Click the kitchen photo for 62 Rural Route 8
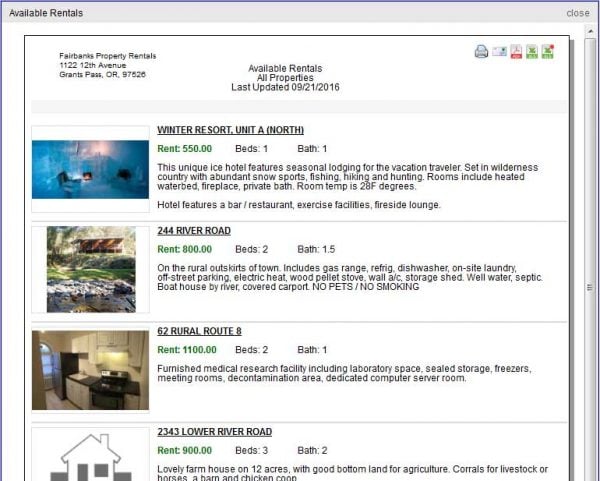 coord(90,370)
